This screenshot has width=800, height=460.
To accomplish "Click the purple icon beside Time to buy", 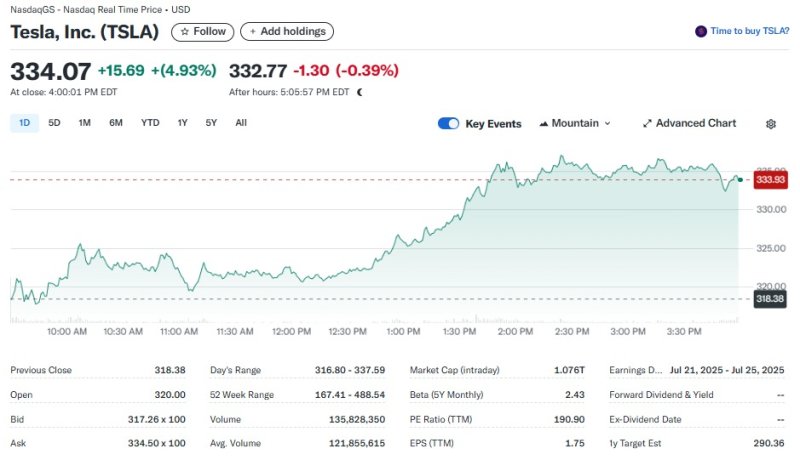I will coord(700,32).
